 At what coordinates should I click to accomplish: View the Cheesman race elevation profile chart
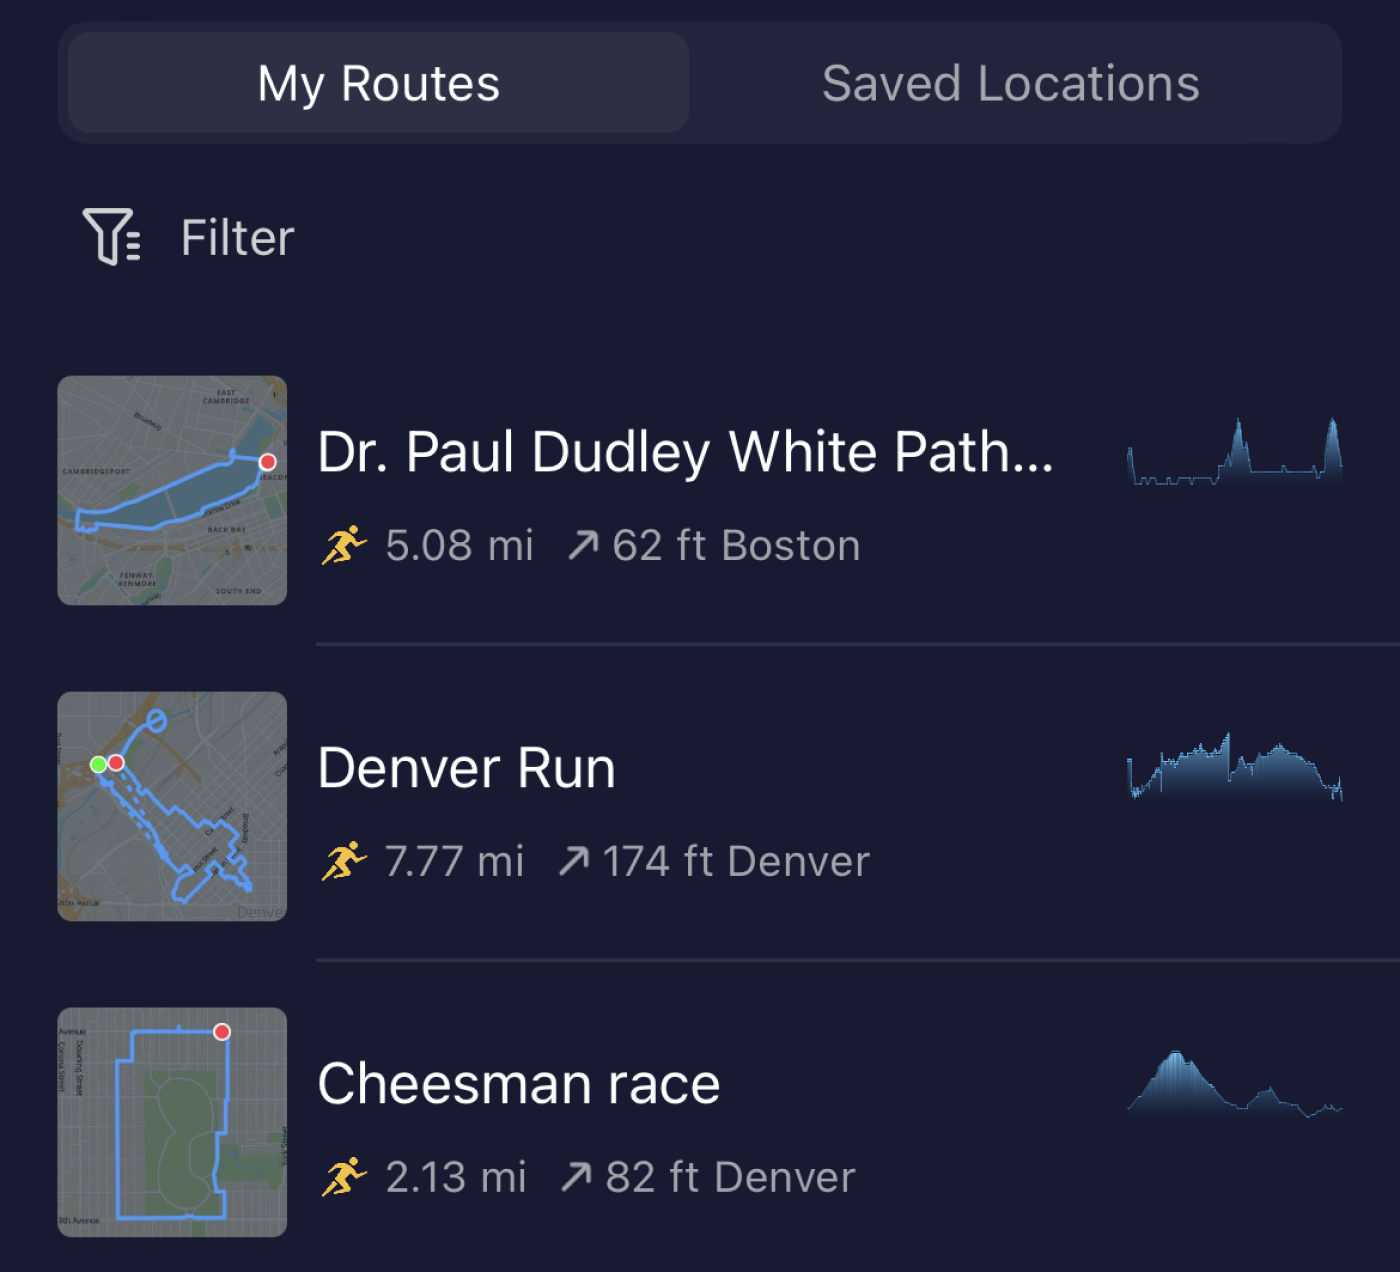pos(1234,1084)
